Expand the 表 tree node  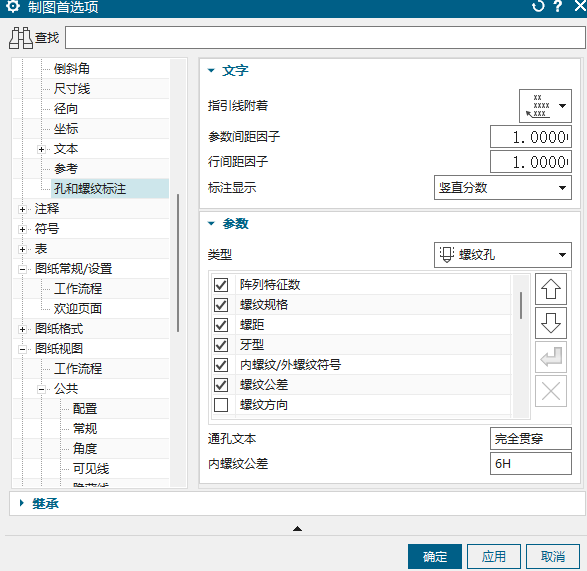tap(22, 249)
